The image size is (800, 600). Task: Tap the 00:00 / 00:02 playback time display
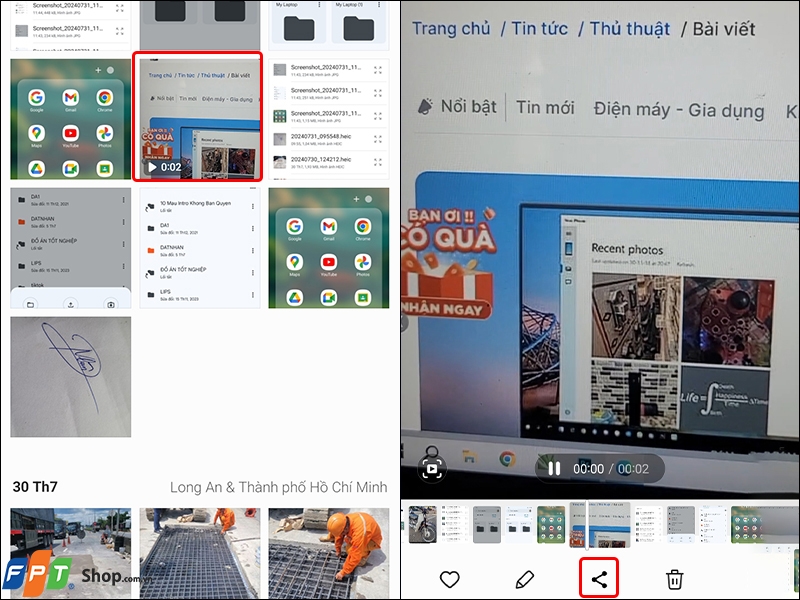coord(611,468)
